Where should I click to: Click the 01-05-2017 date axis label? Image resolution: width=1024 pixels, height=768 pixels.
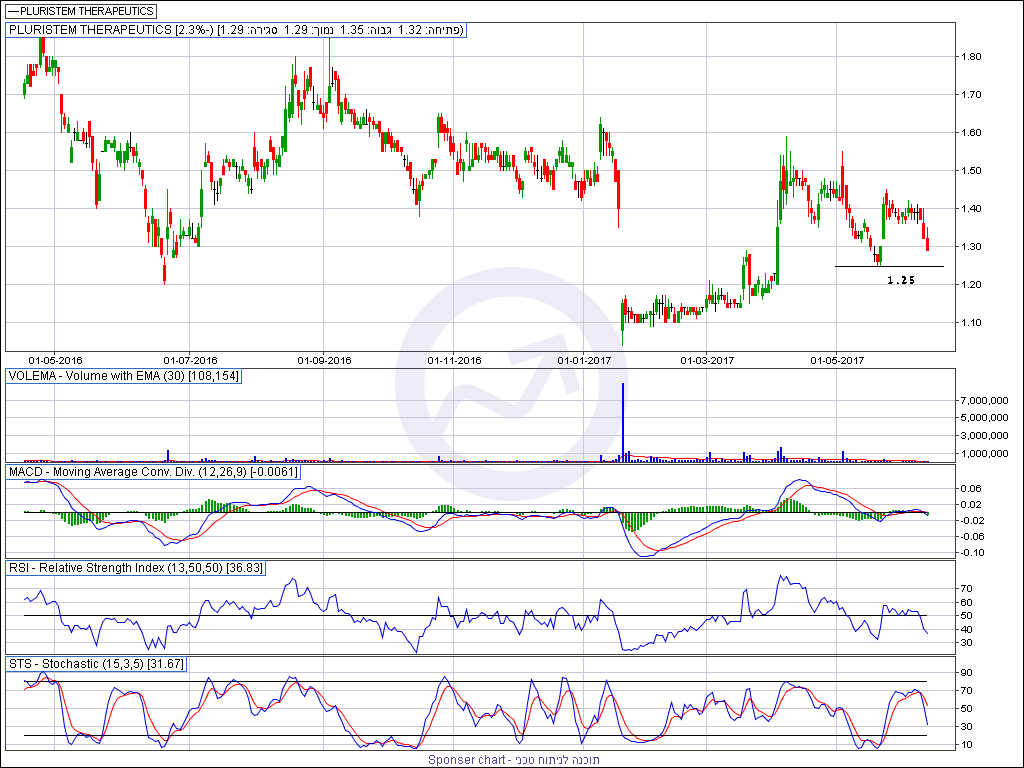pyautogui.click(x=837, y=360)
